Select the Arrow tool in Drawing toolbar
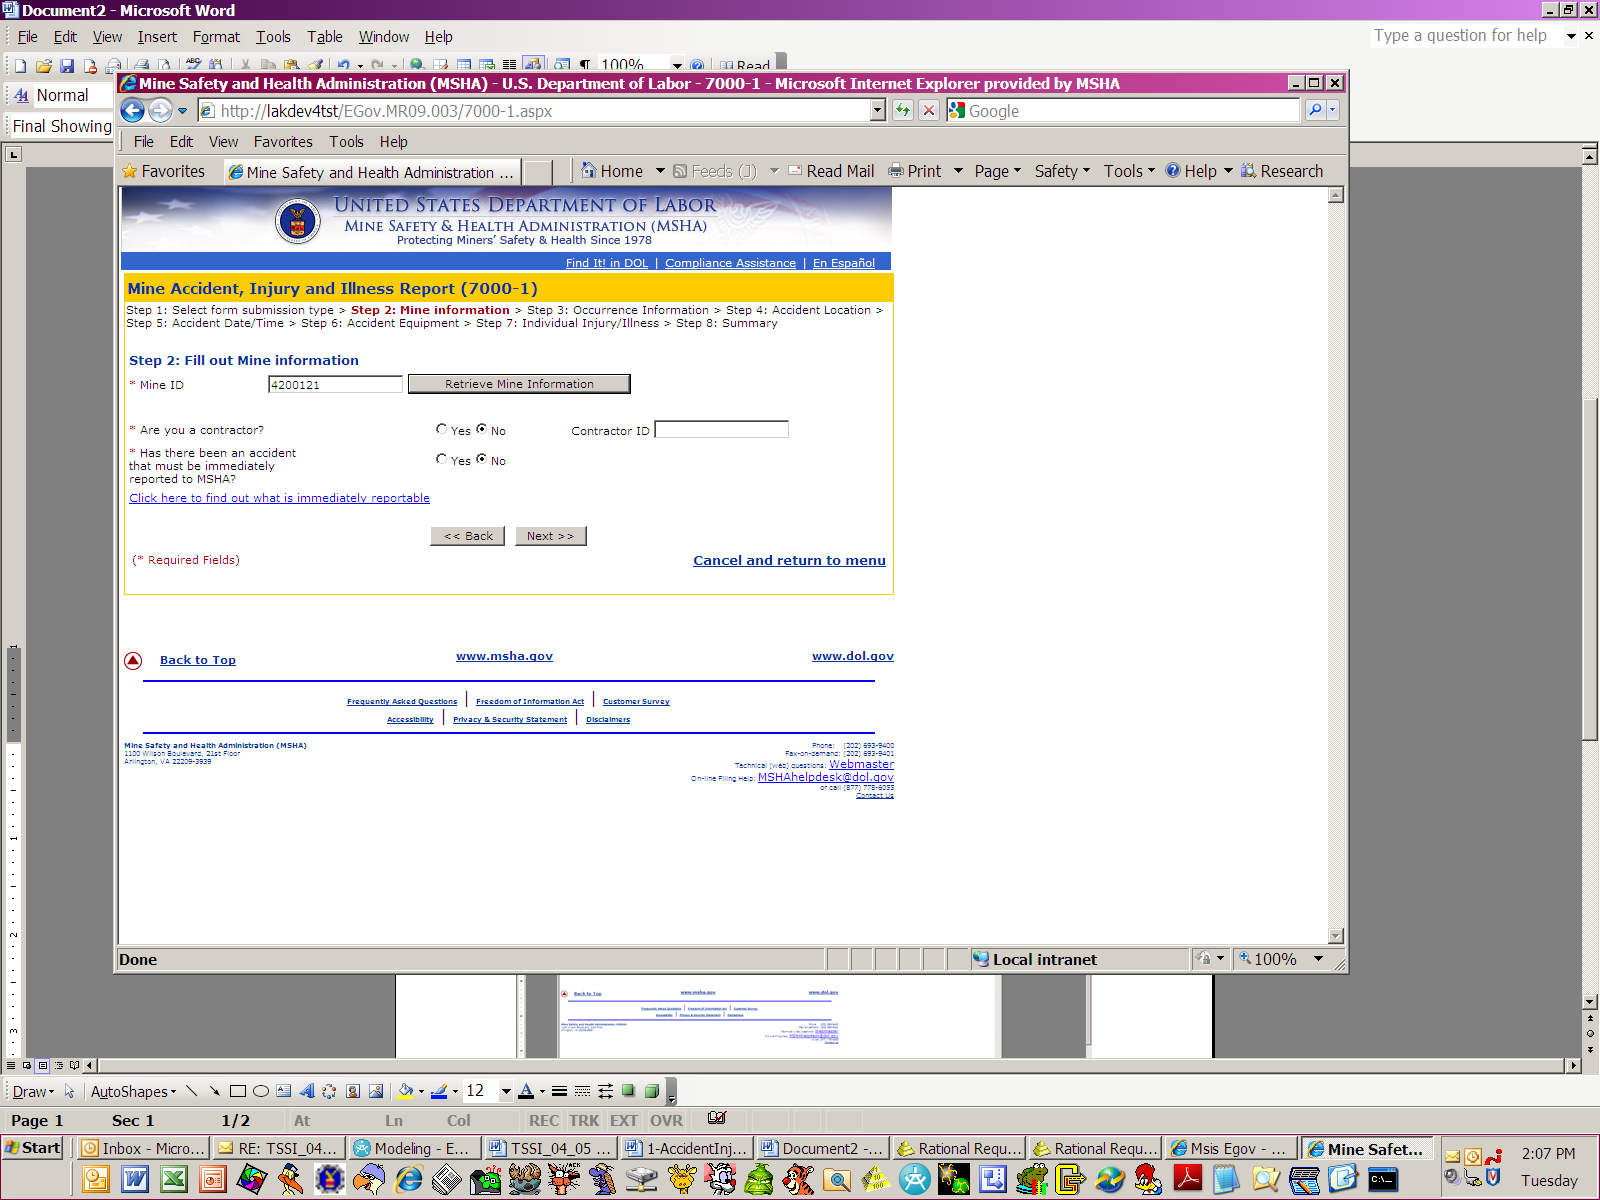The width and height of the screenshot is (1600, 1200). [214, 1091]
